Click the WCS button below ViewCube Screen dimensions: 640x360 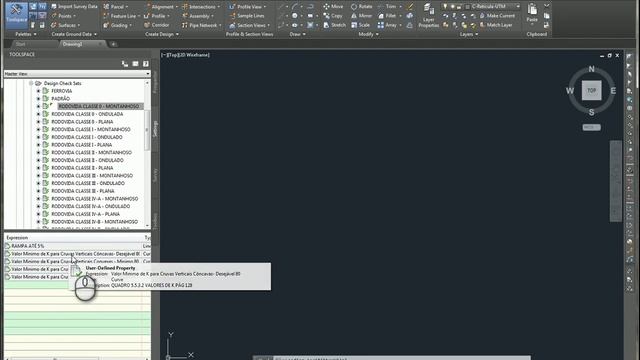[591, 127]
